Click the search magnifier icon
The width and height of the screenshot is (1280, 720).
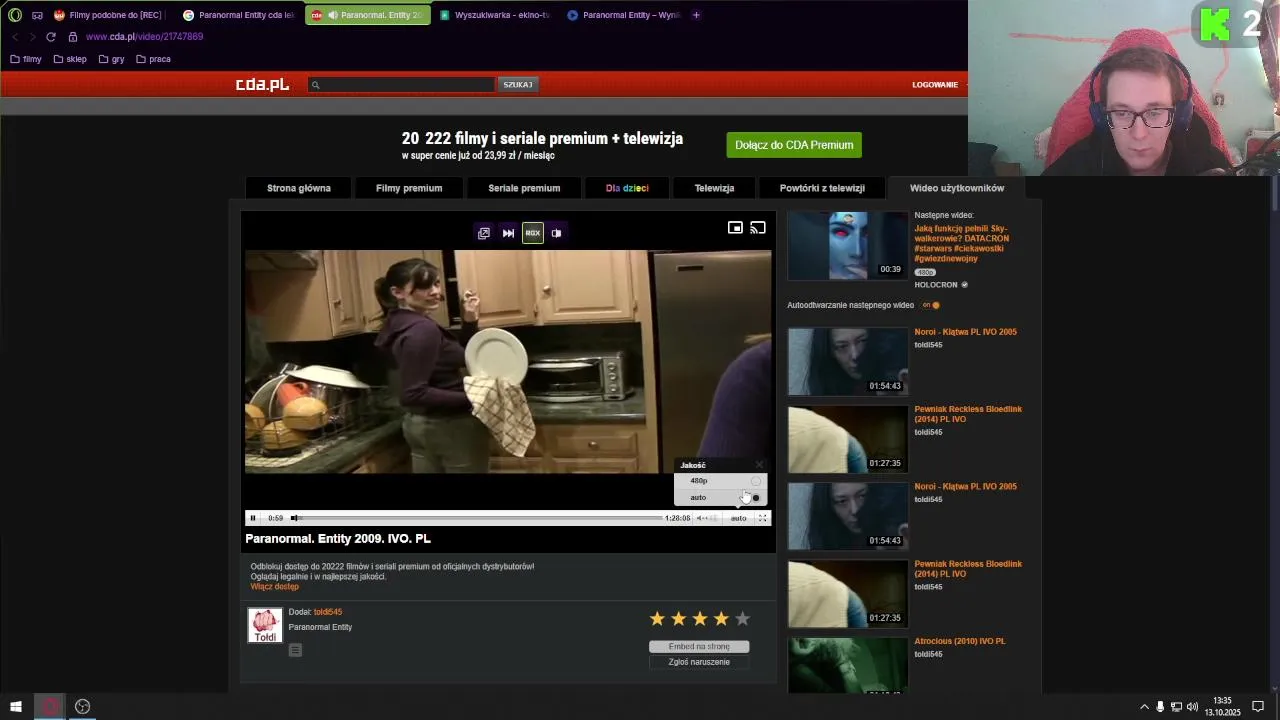pyautogui.click(x=316, y=85)
